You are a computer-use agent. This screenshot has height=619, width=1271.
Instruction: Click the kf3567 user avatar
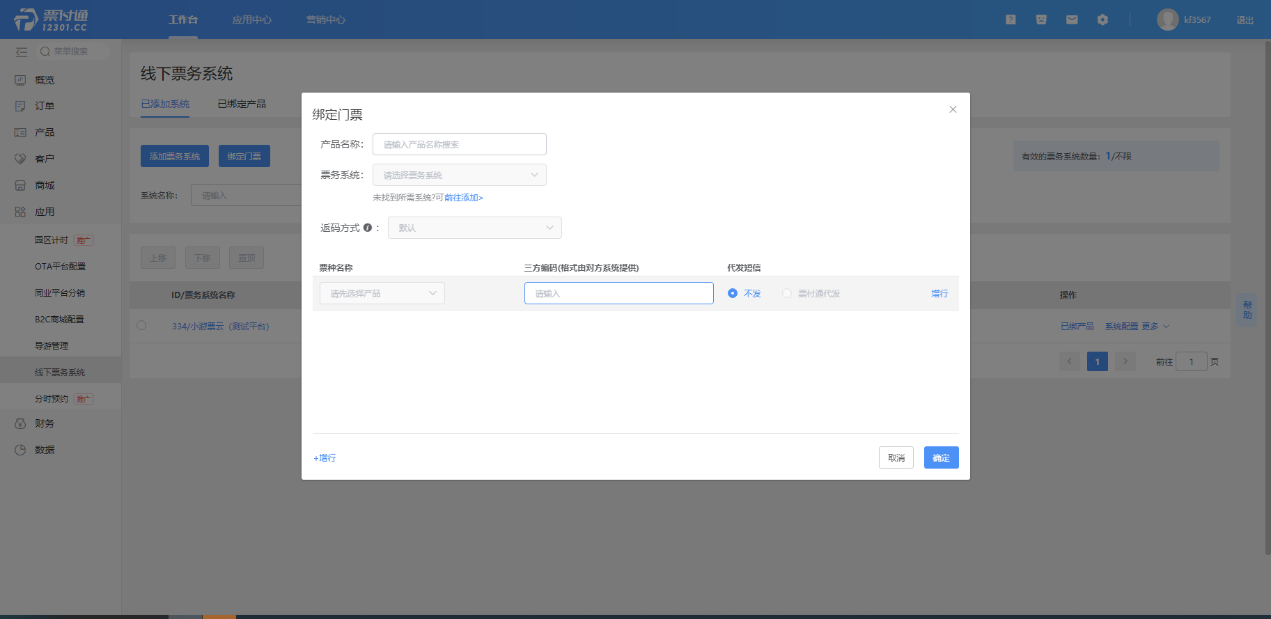(x=1167, y=20)
